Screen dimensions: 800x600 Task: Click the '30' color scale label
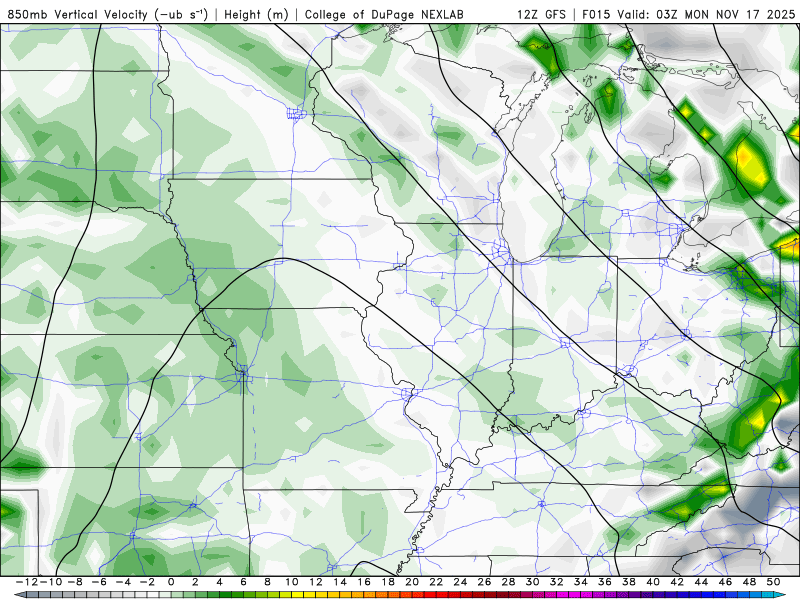tap(532, 582)
